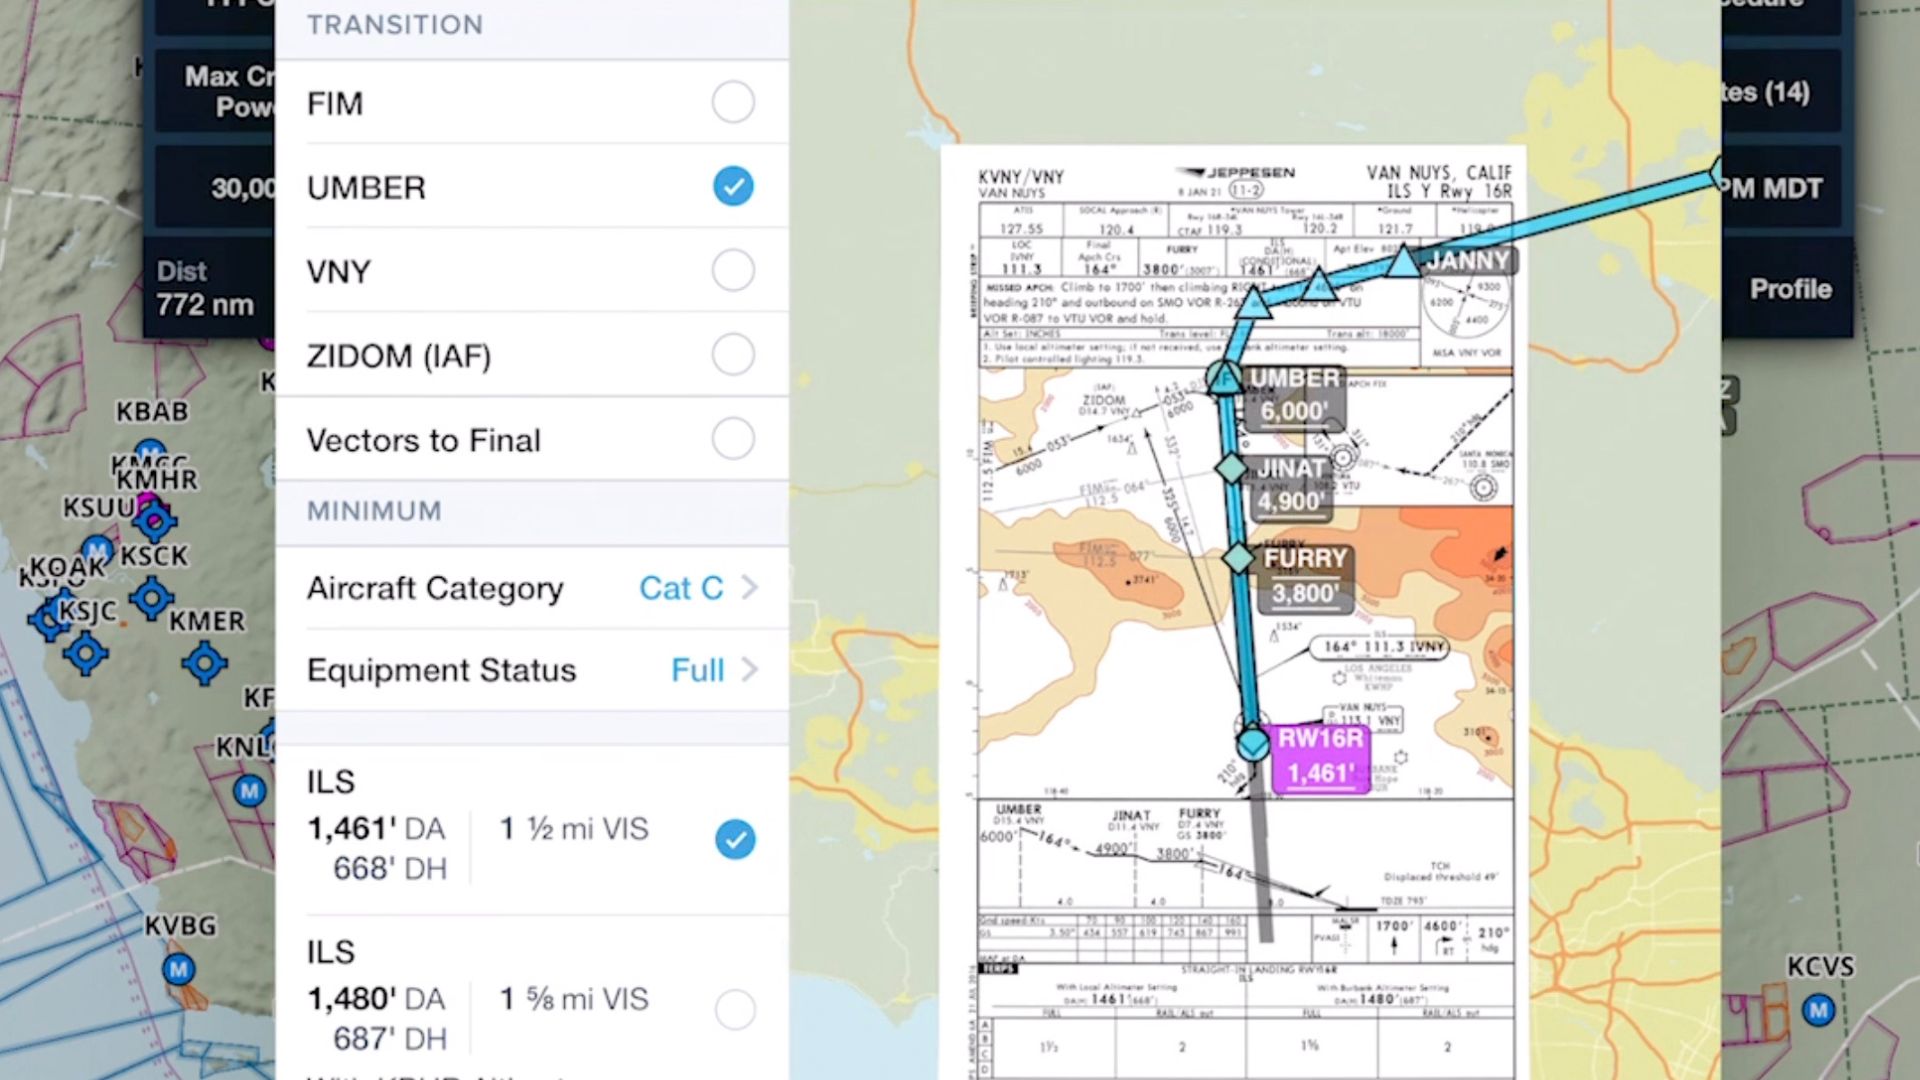Click the Aircraft Category row label
The width and height of the screenshot is (1920, 1080).
(x=435, y=588)
